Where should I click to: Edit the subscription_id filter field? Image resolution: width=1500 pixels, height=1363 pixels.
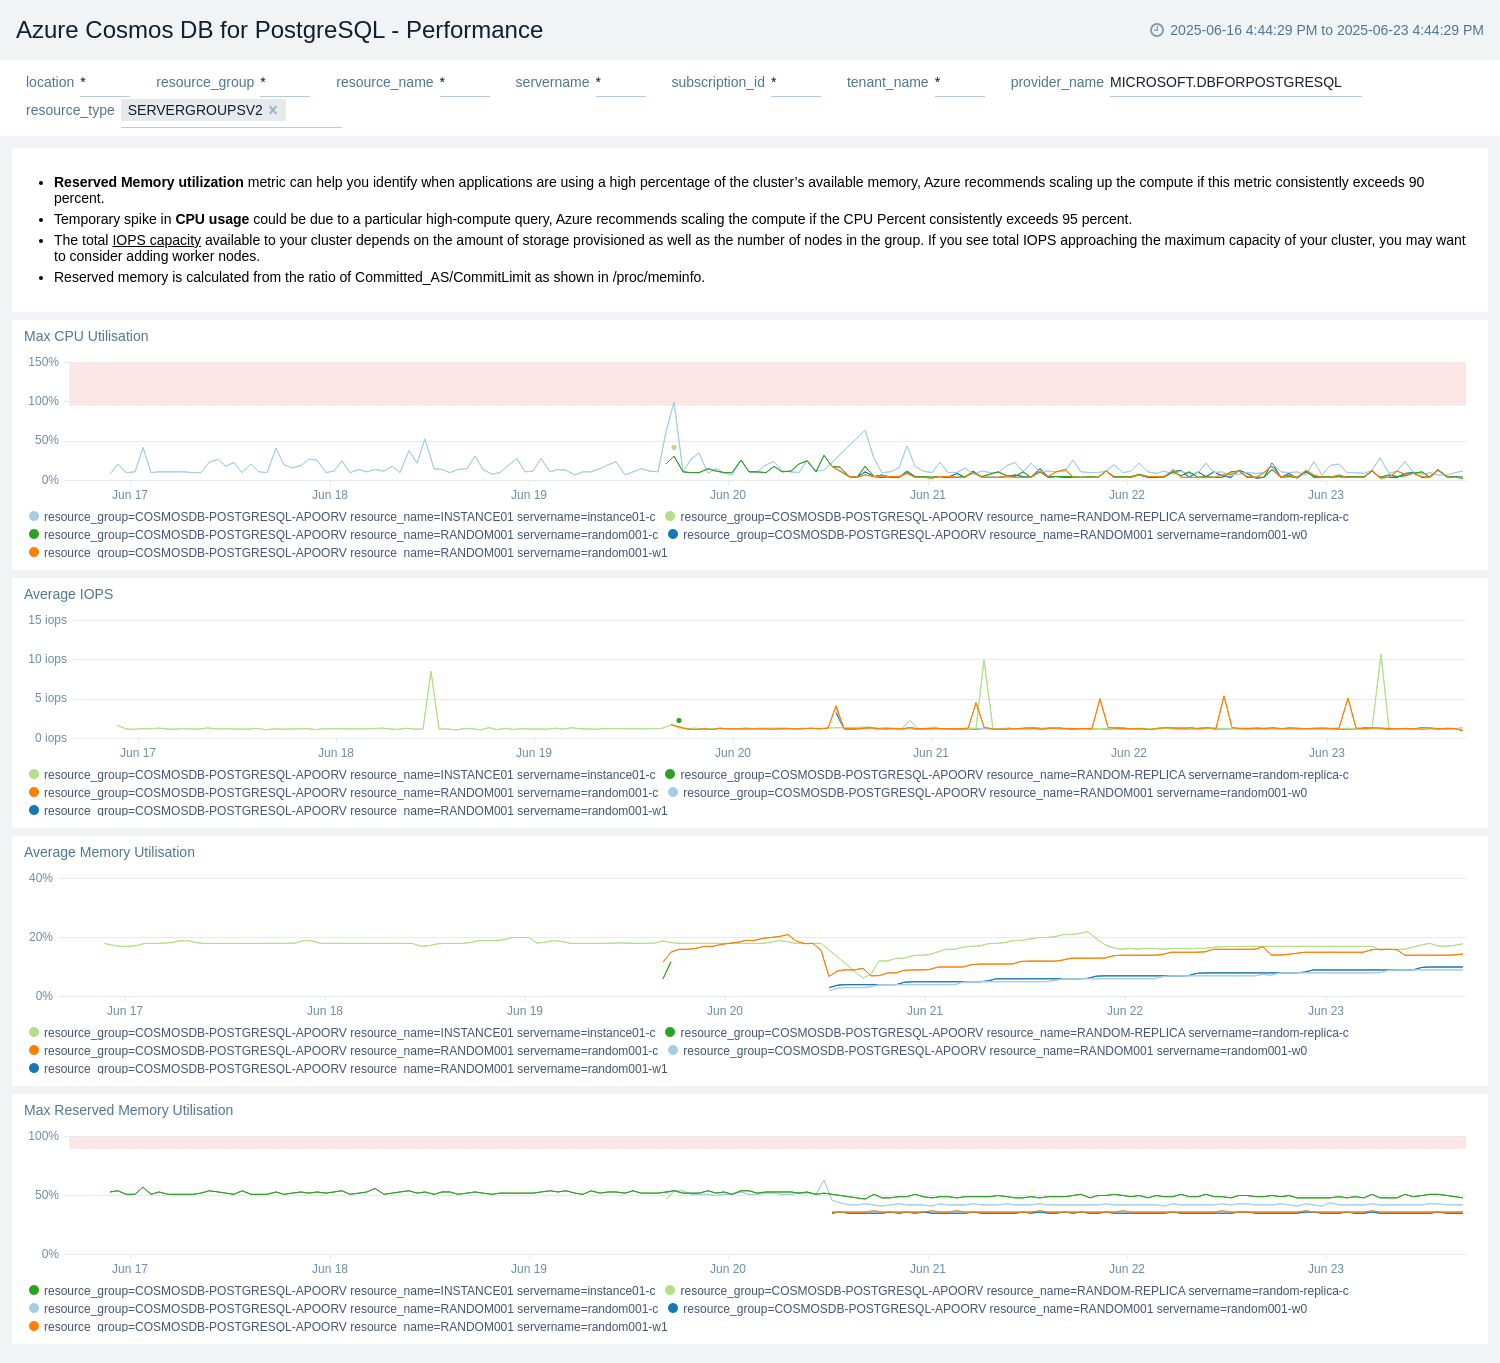point(796,83)
